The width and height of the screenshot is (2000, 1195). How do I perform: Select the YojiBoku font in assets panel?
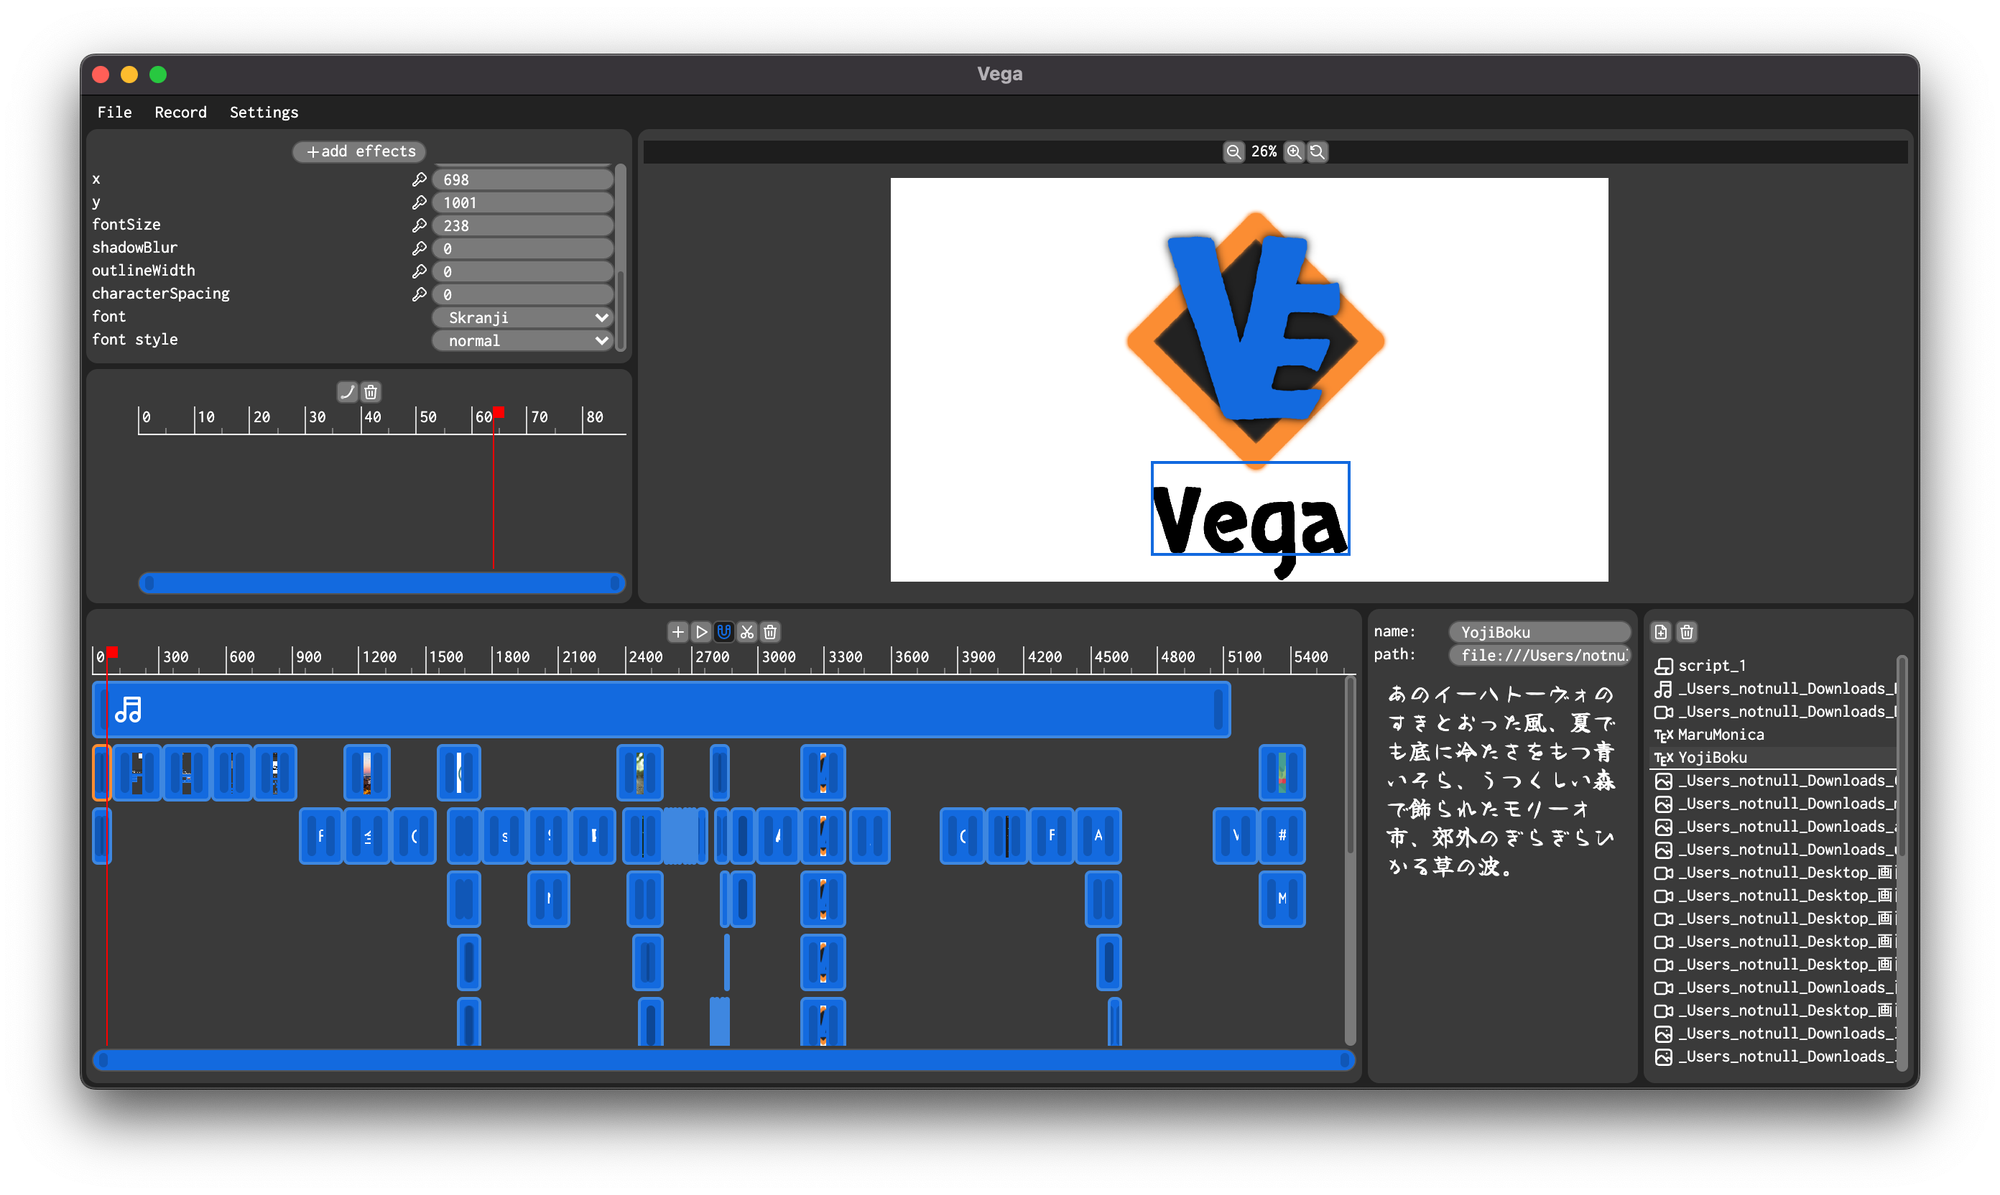click(1707, 755)
